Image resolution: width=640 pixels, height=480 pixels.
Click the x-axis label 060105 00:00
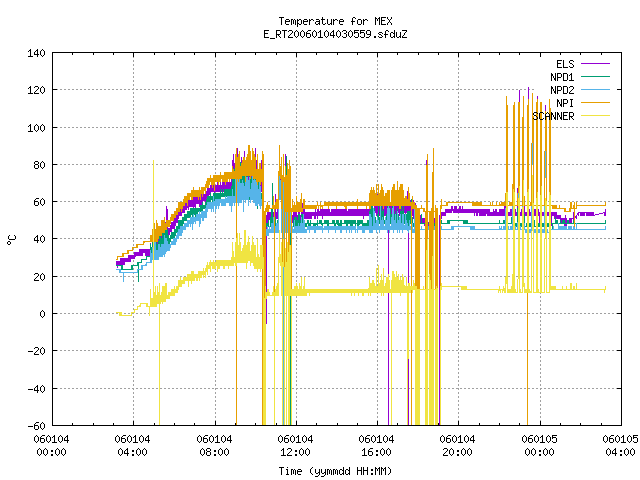tap(540, 446)
